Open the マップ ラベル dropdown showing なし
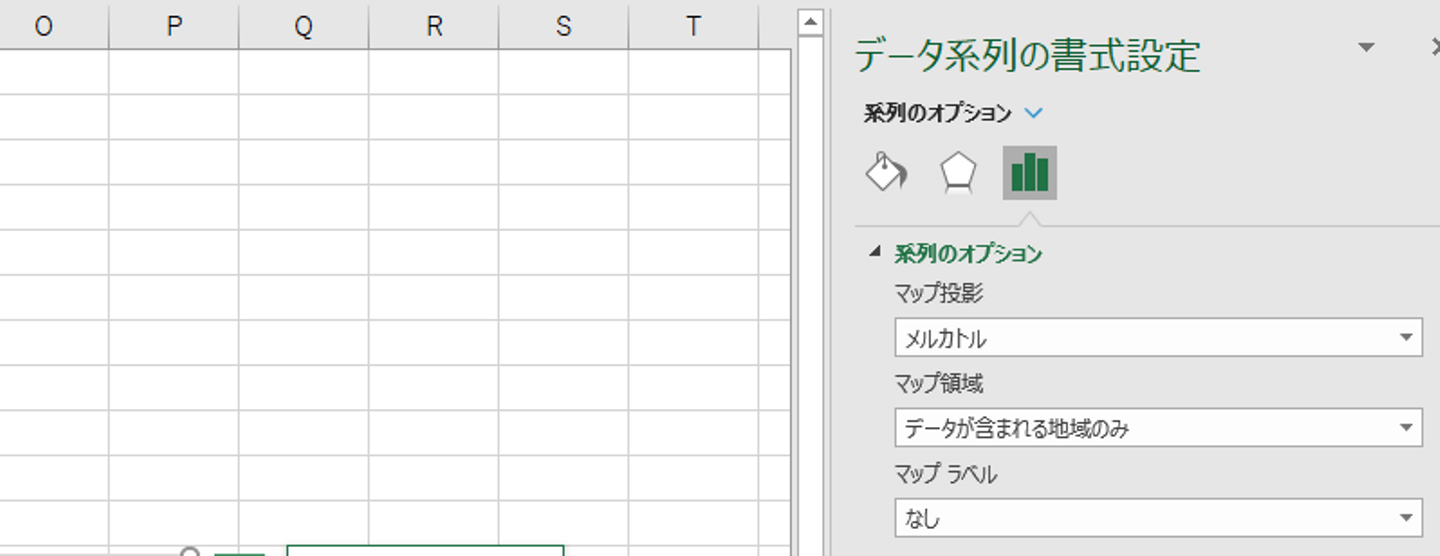 tap(1158, 518)
